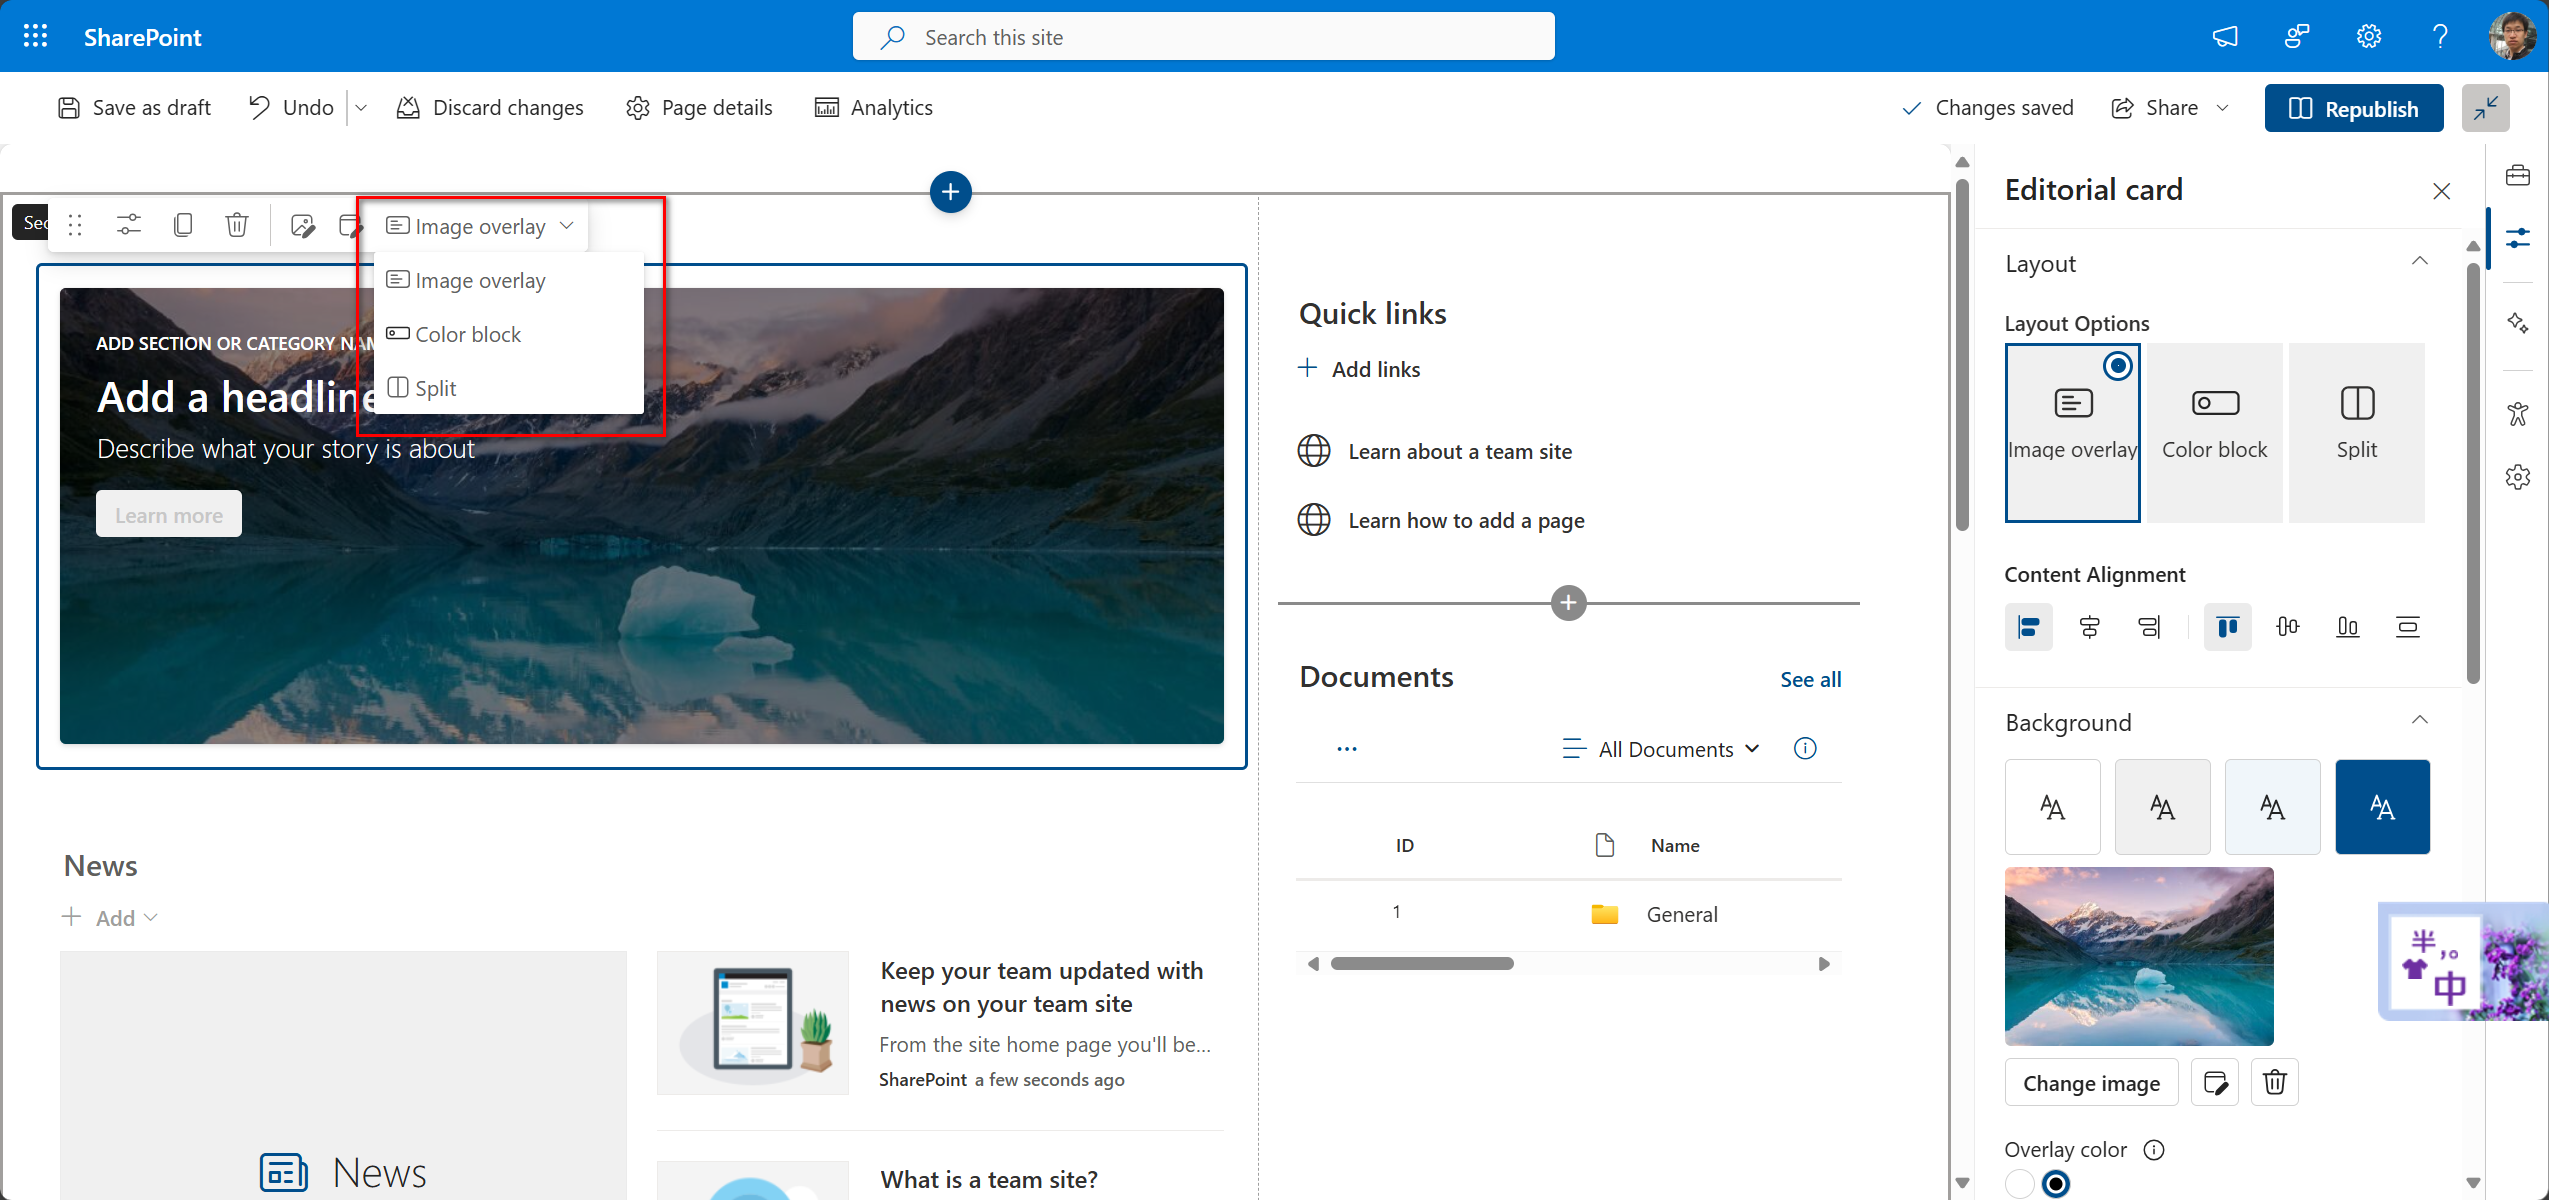Image resolution: width=2549 pixels, height=1200 pixels.
Task: Click the duplicate web part icon
Action: 183,225
